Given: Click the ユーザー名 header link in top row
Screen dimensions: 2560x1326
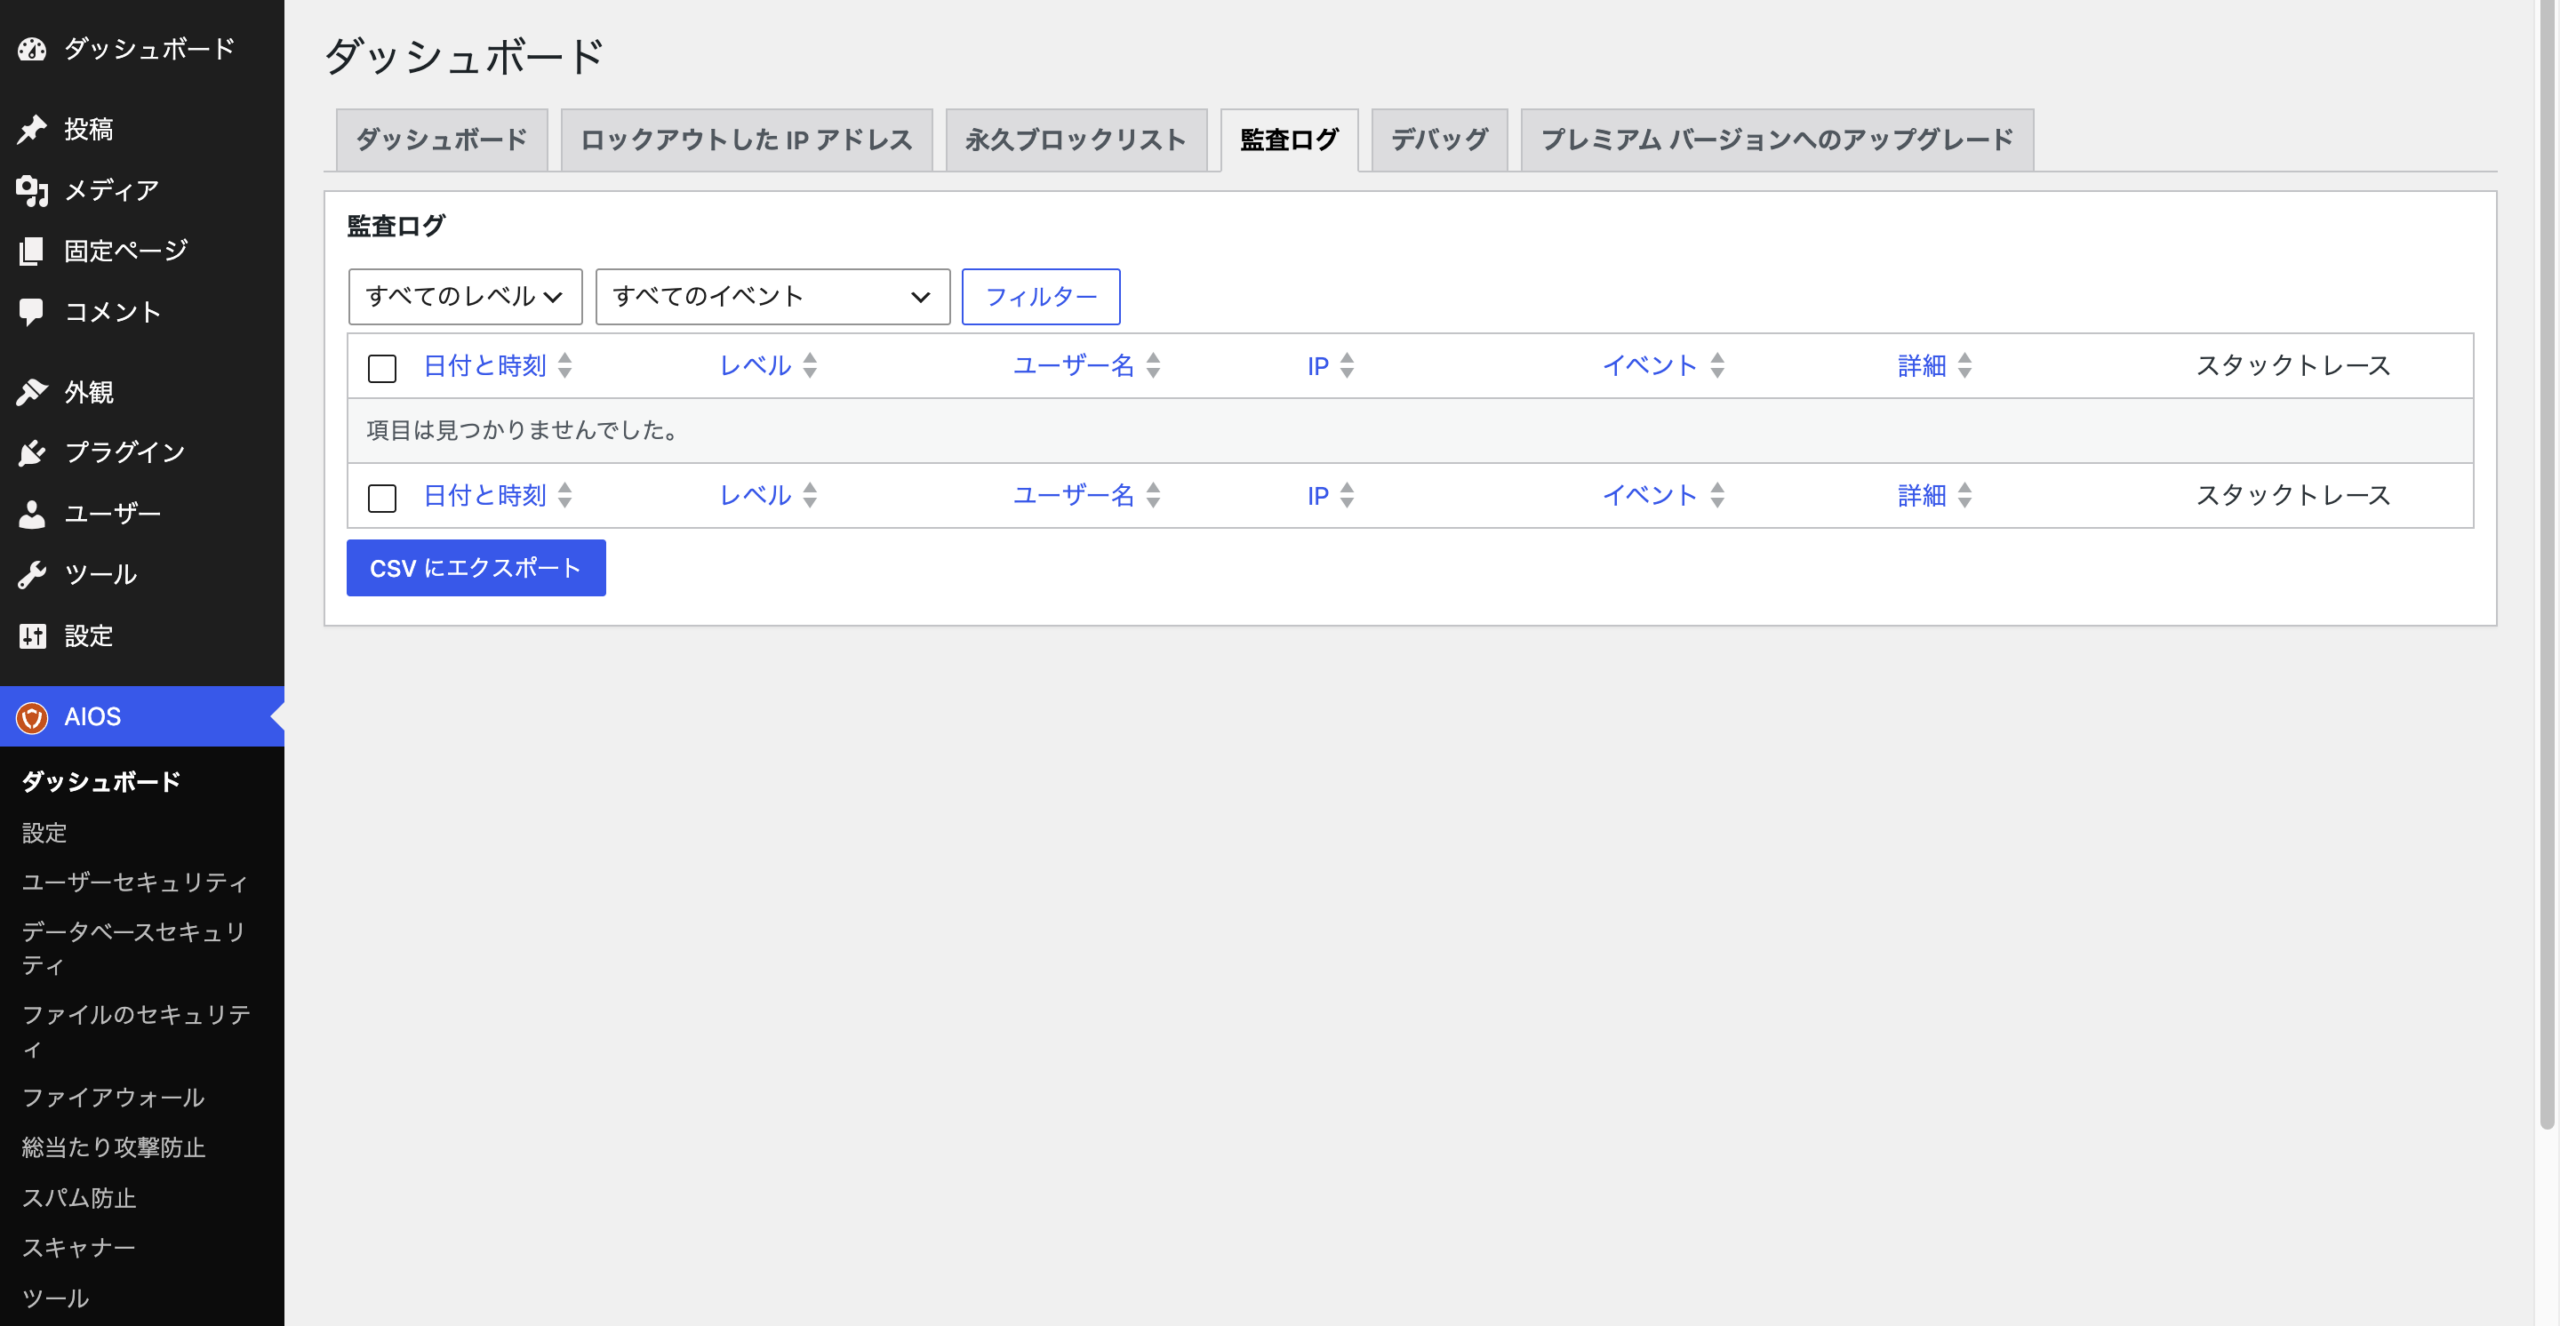Looking at the screenshot, I should [x=1074, y=366].
